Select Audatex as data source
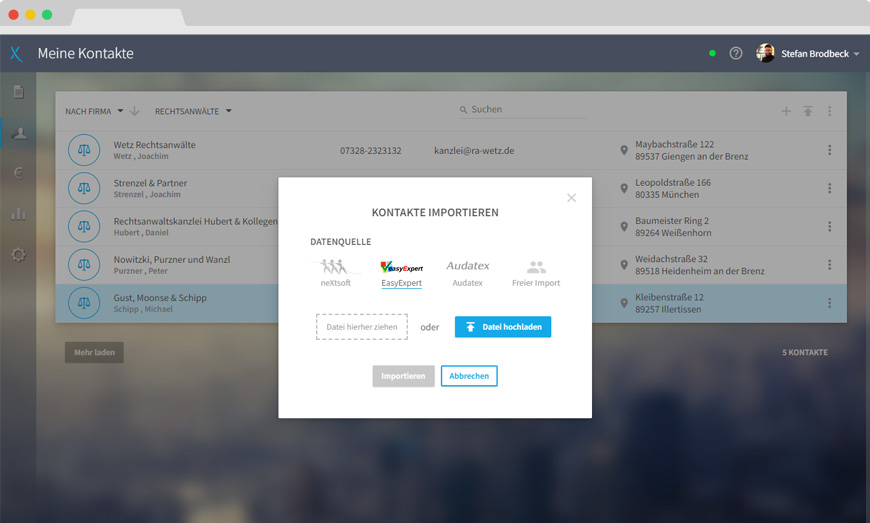This screenshot has height=523, width=870. click(x=468, y=273)
